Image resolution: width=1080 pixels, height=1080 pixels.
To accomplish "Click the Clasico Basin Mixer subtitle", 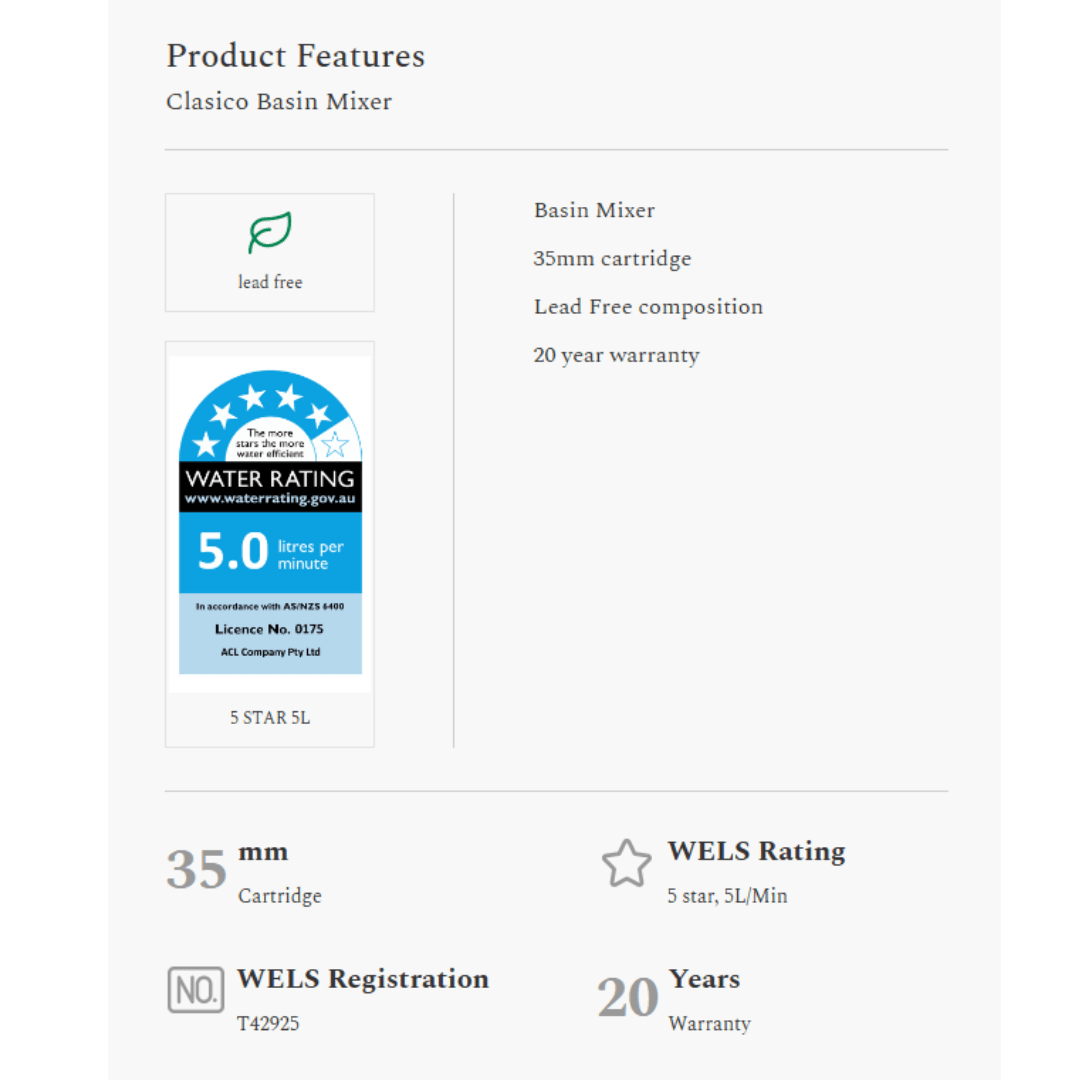I will point(279,102).
